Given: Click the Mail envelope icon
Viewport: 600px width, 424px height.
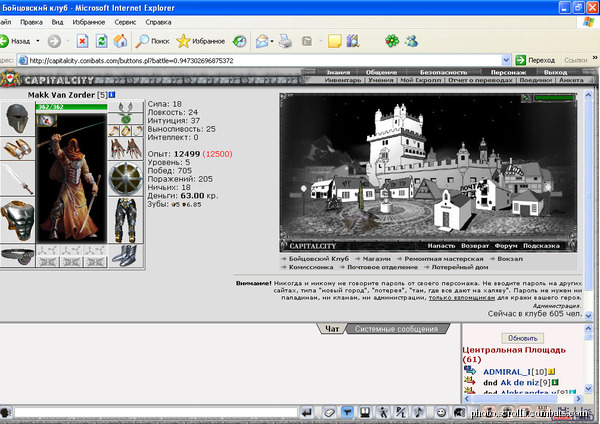Looking at the screenshot, I should (262, 41).
